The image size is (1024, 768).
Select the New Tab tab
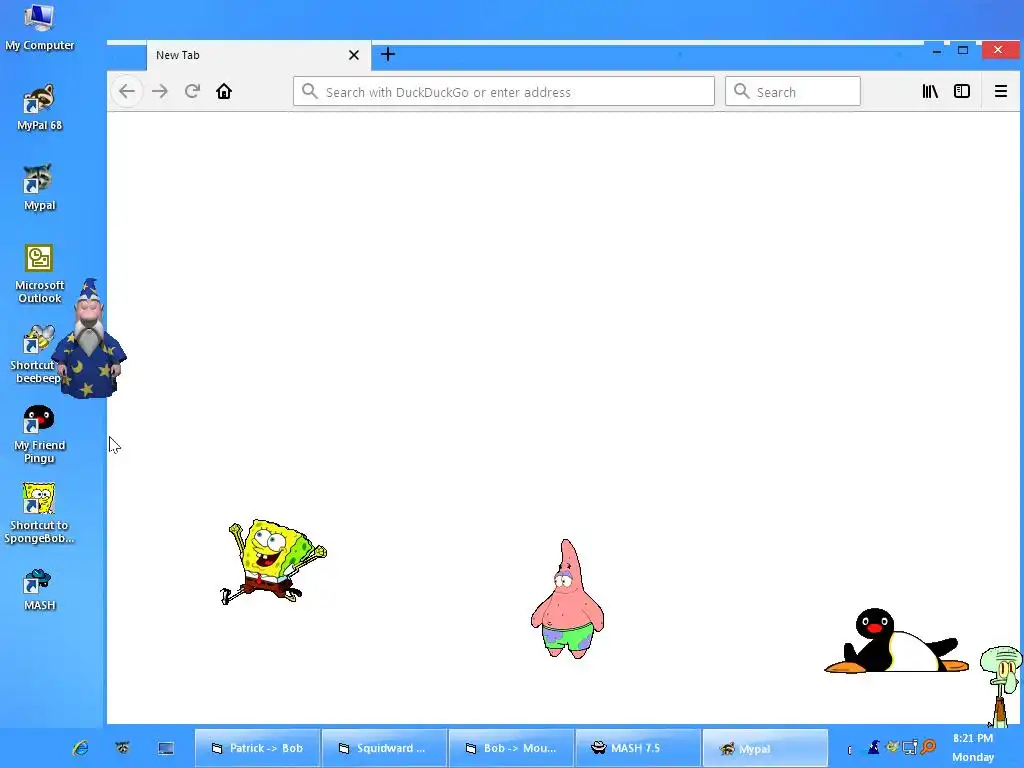click(x=259, y=55)
